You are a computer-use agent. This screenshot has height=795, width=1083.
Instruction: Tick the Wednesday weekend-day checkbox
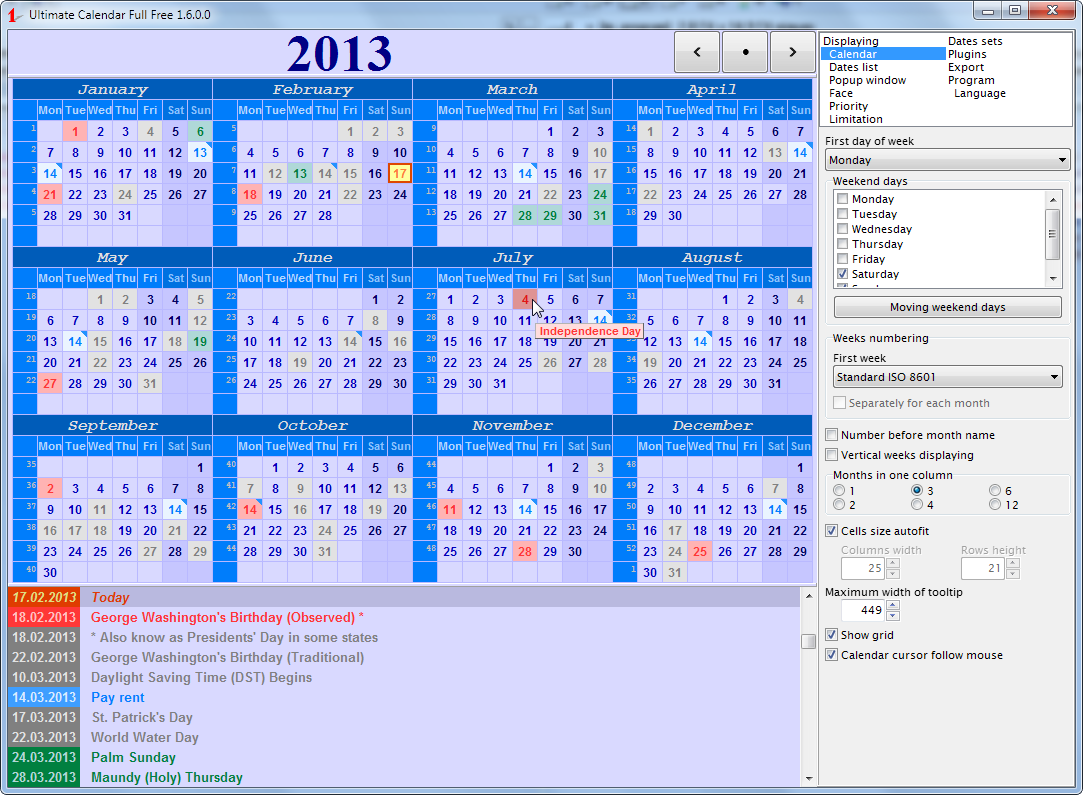[x=843, y=229]
